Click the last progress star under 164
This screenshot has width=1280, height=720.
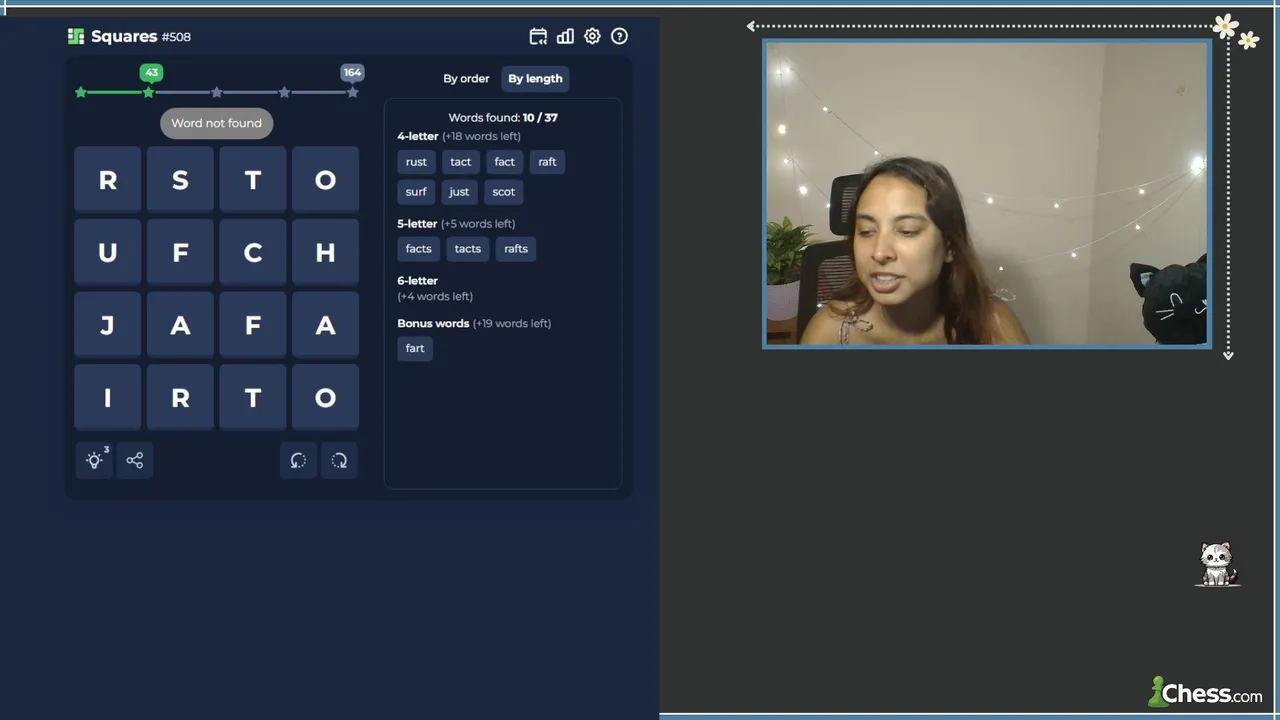coord(353,92)
